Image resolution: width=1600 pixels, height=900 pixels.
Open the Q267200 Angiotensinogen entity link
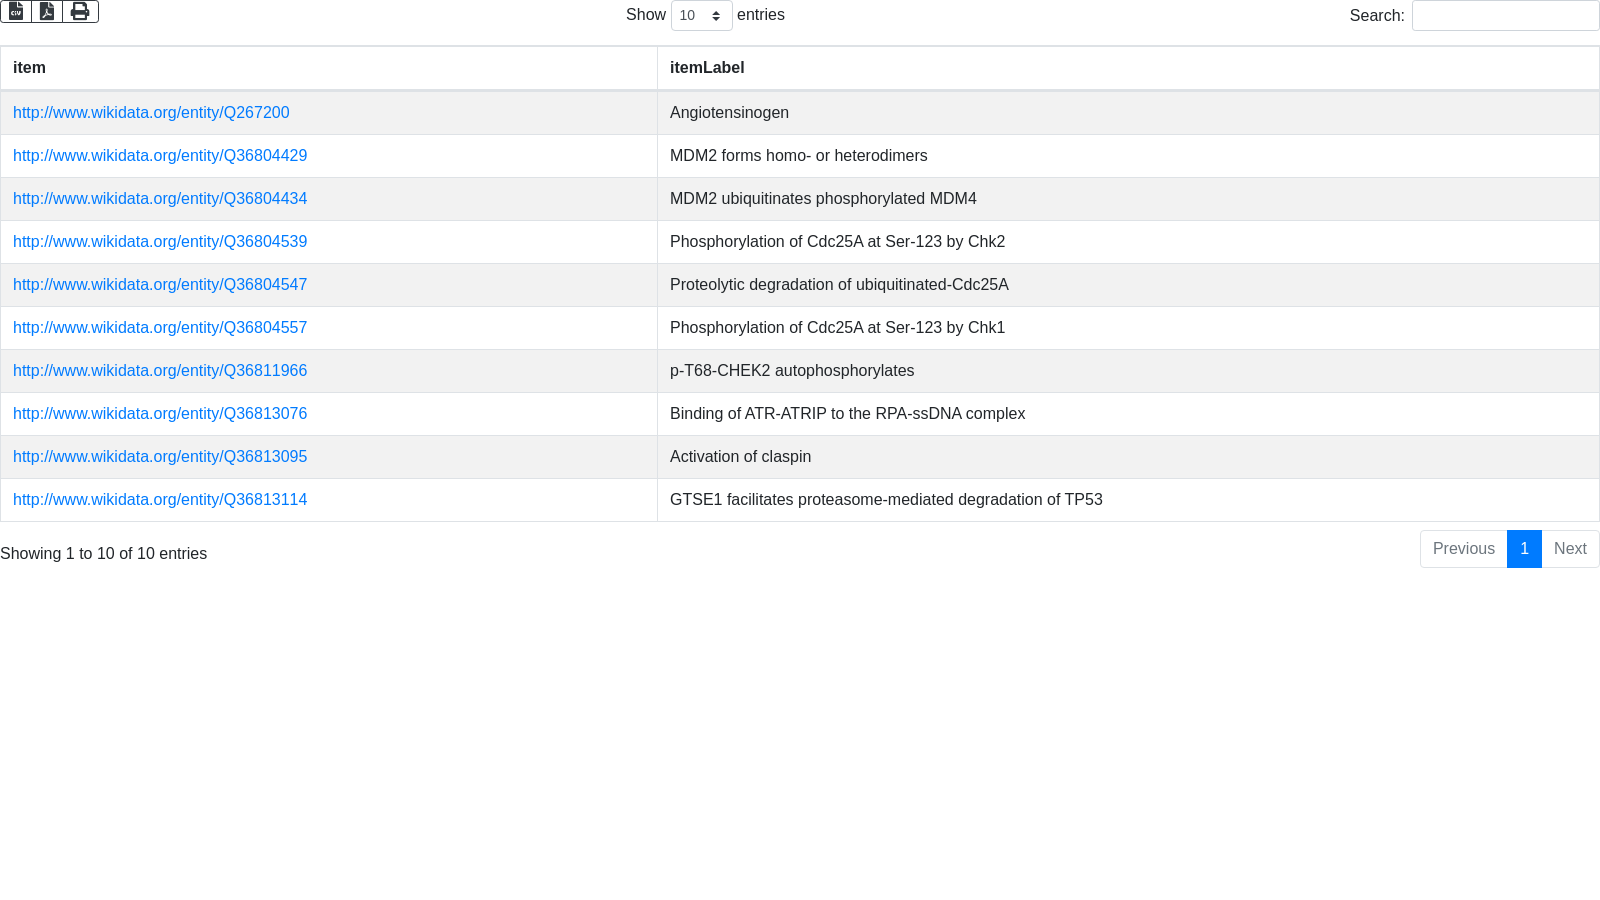tap(151, 113)
